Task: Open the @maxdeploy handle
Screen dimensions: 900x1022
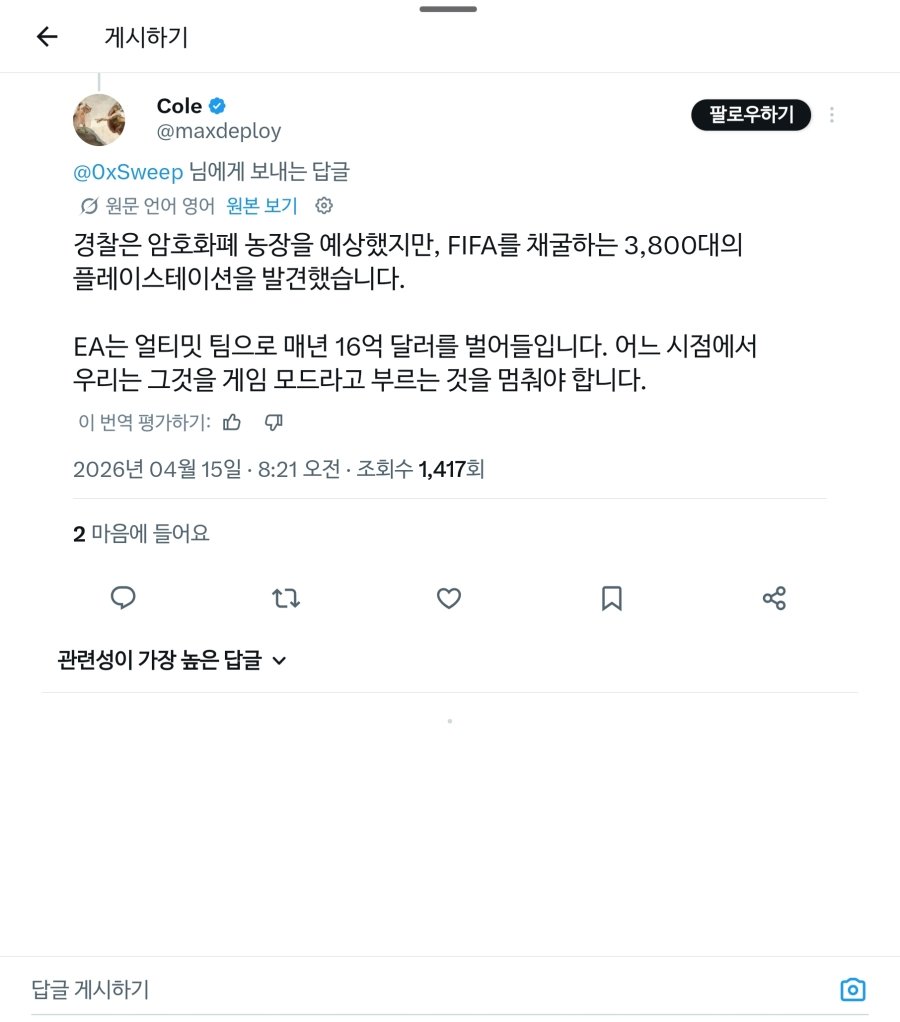Action: 219,131
